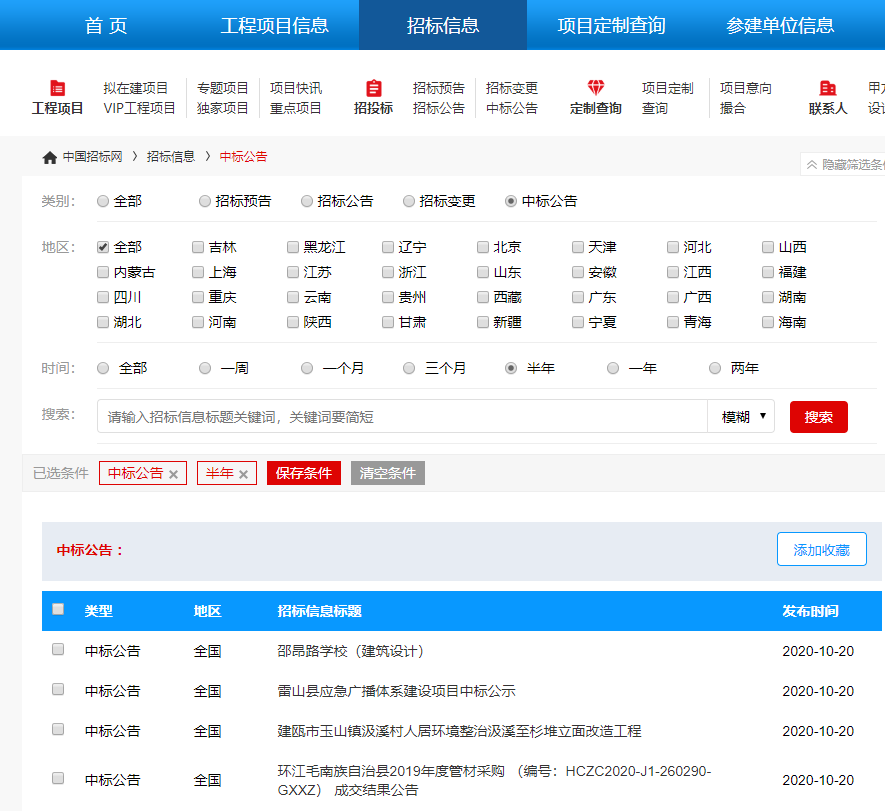Open the 招标信息 navigation tab
885x811 pixels.
443,25
